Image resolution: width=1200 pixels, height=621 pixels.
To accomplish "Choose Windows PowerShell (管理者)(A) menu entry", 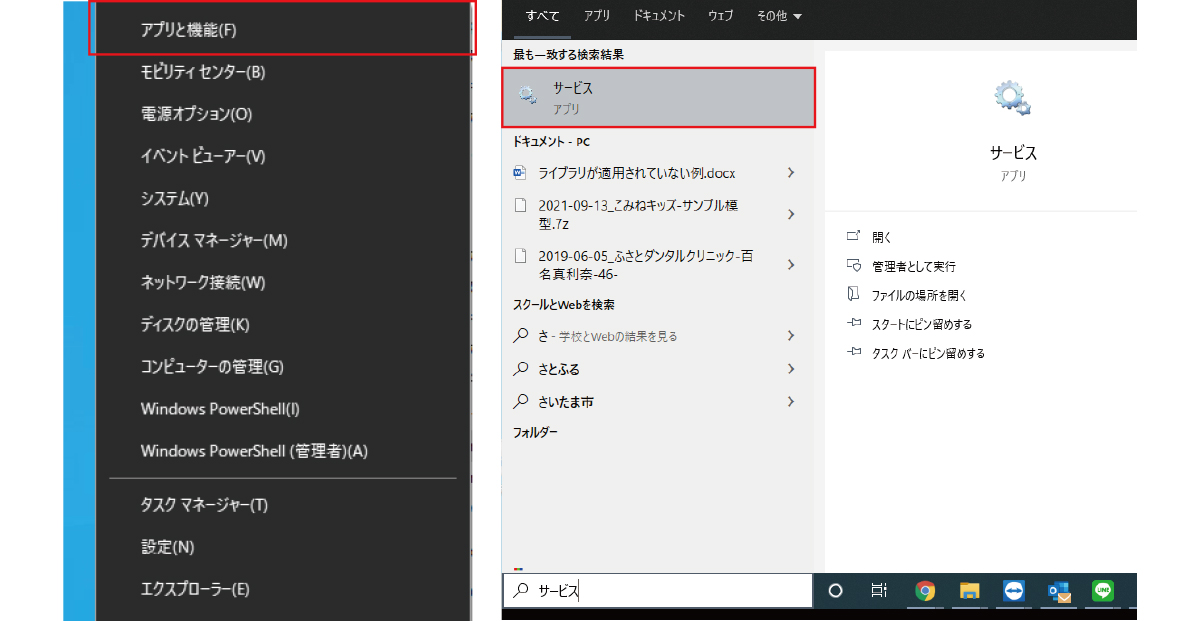I will coord(254,451).
